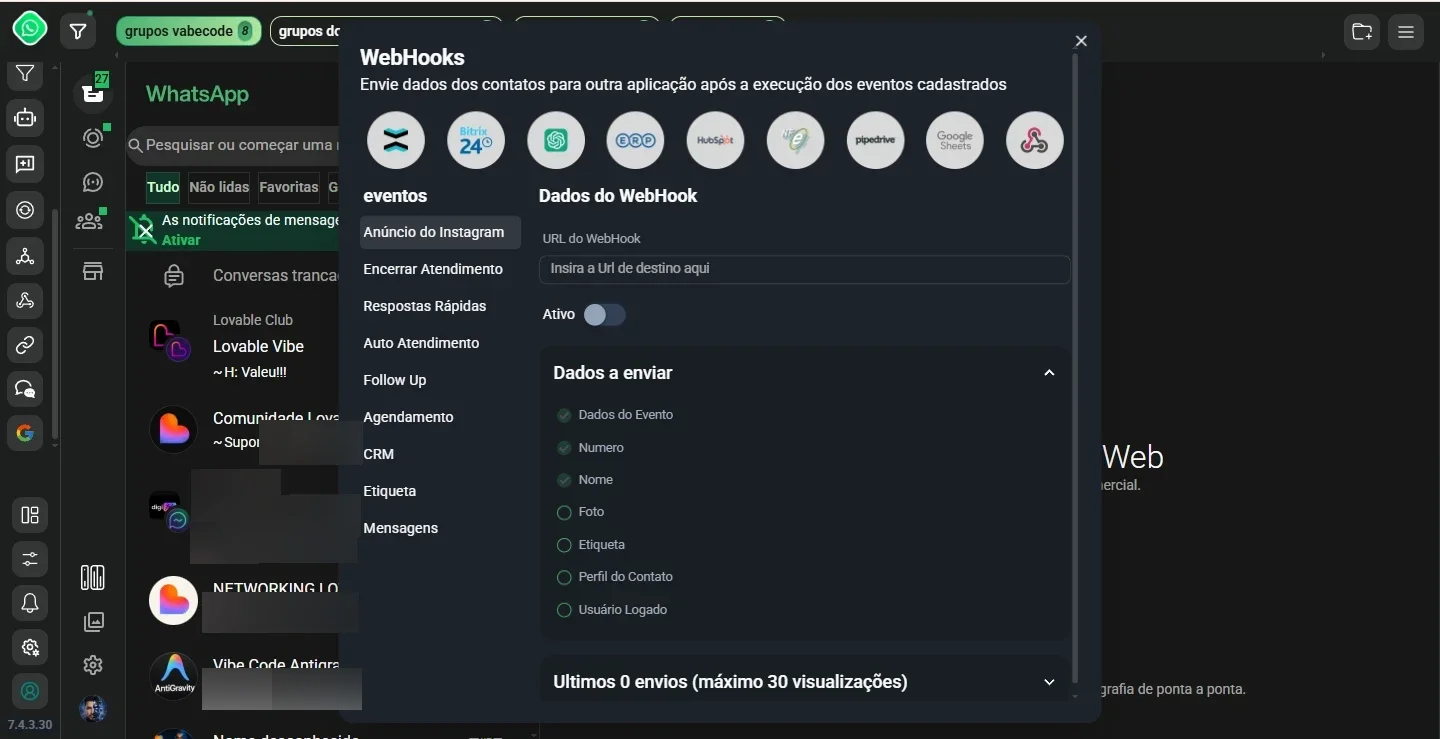Select the NF-e integration icon
Image resolution: width=1440 pixels, height=739 pixels.
796,140
